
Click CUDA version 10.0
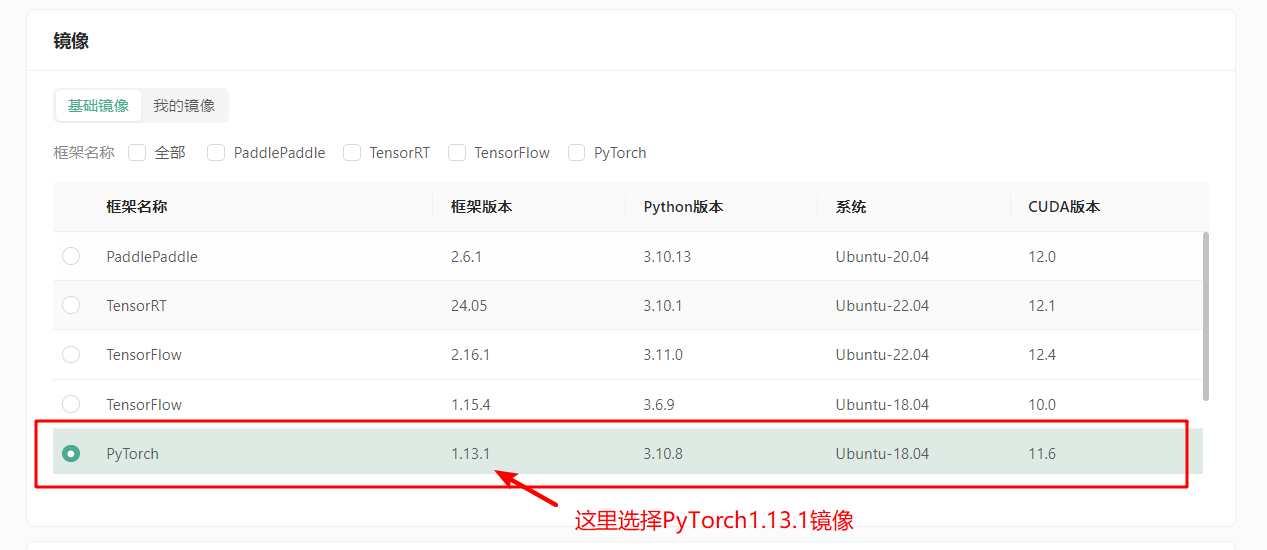point(1042,405)
